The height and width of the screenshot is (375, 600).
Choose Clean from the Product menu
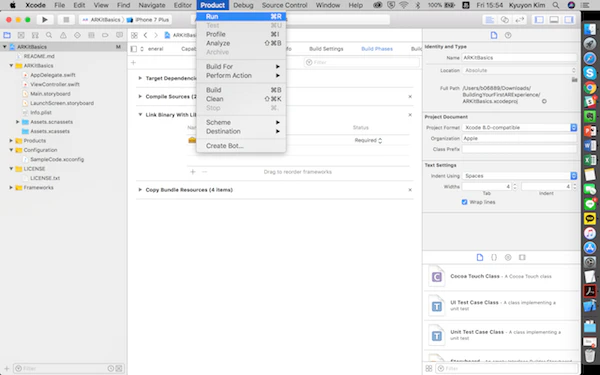point(241,99)
